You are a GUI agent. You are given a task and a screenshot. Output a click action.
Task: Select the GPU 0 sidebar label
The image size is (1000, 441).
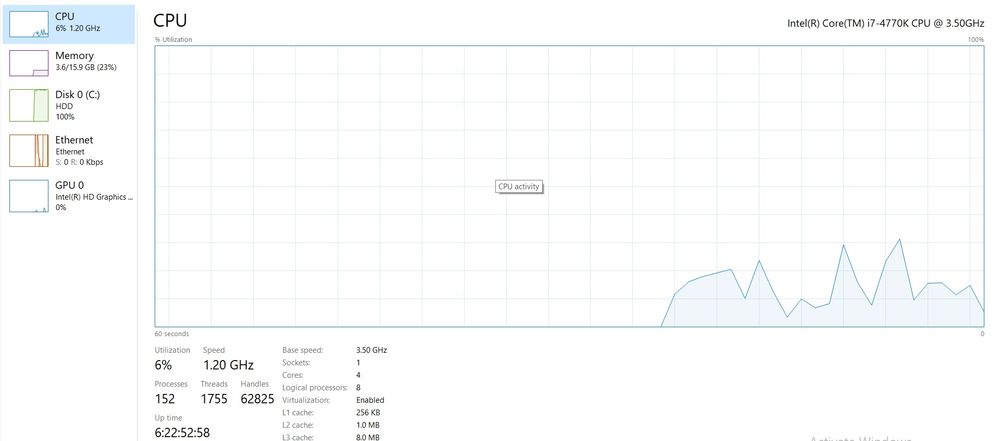point(70,185)
